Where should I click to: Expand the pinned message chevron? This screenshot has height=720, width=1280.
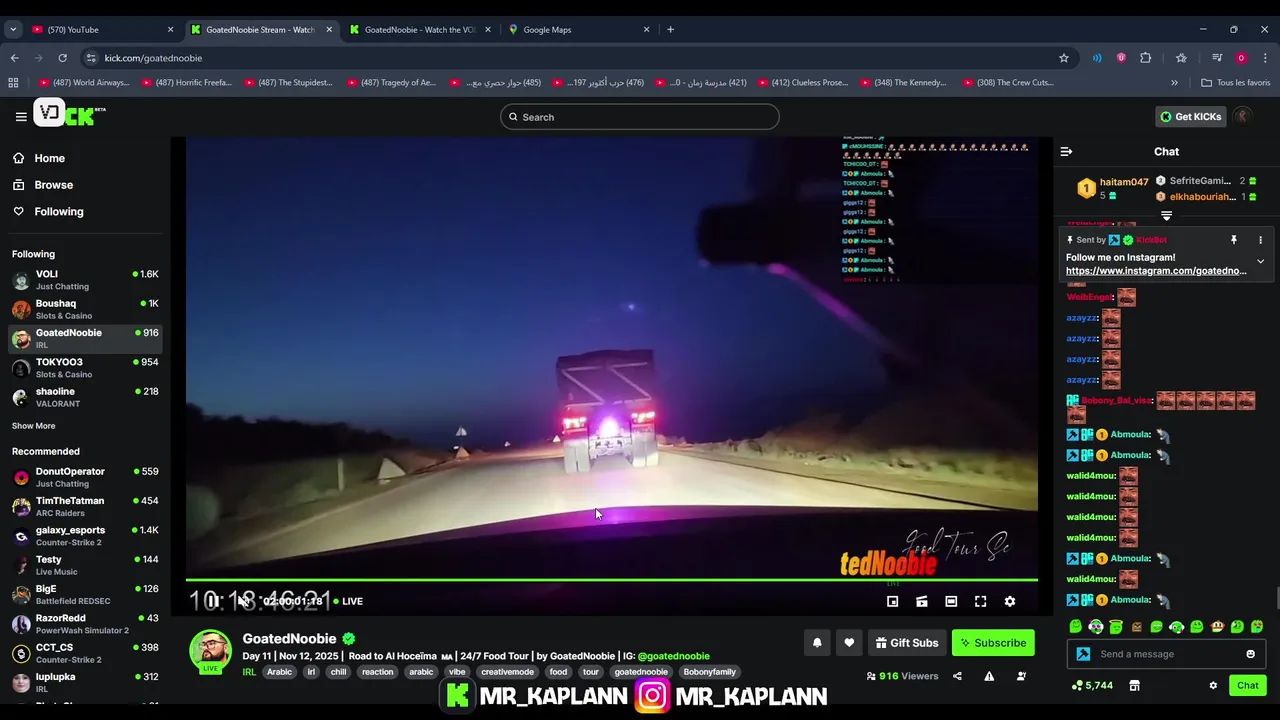point(1260,261)
